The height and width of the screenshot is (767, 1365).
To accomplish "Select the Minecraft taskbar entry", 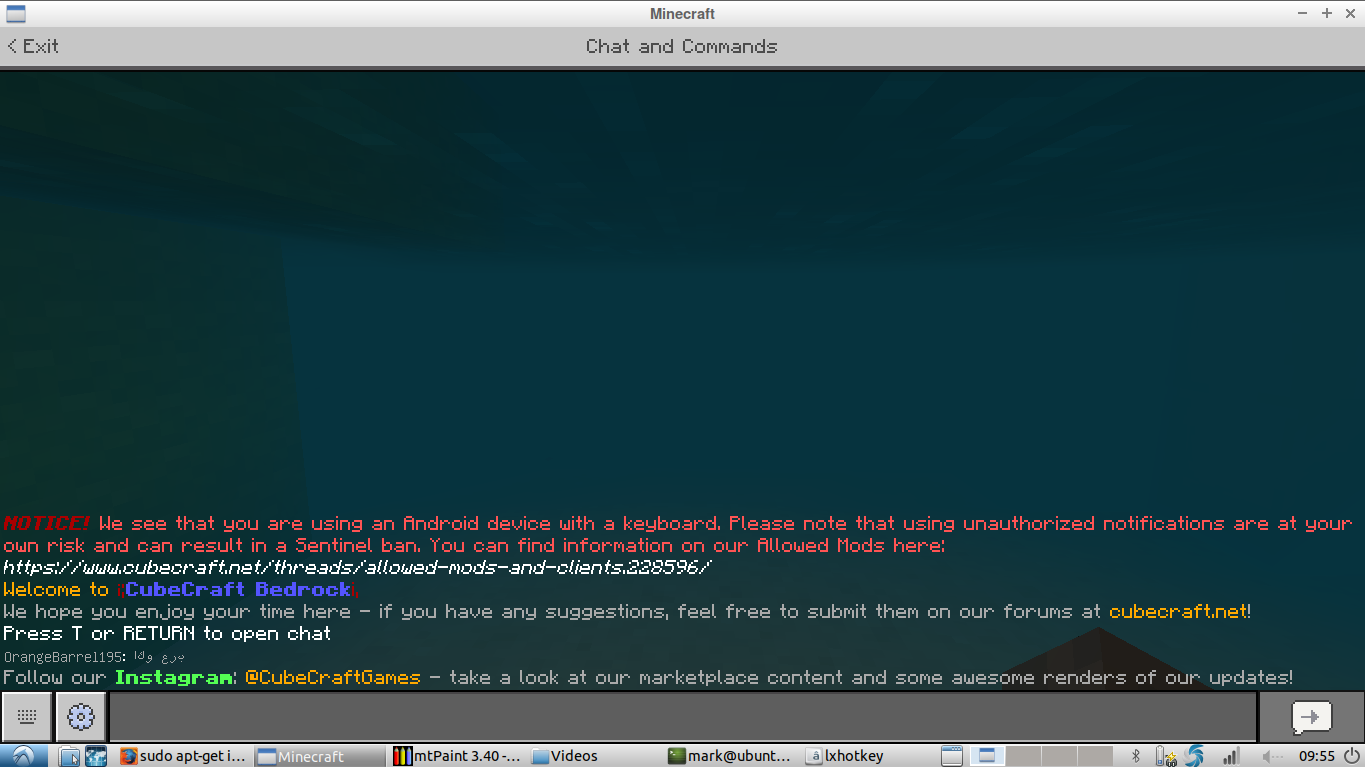I will click(319, 756).
